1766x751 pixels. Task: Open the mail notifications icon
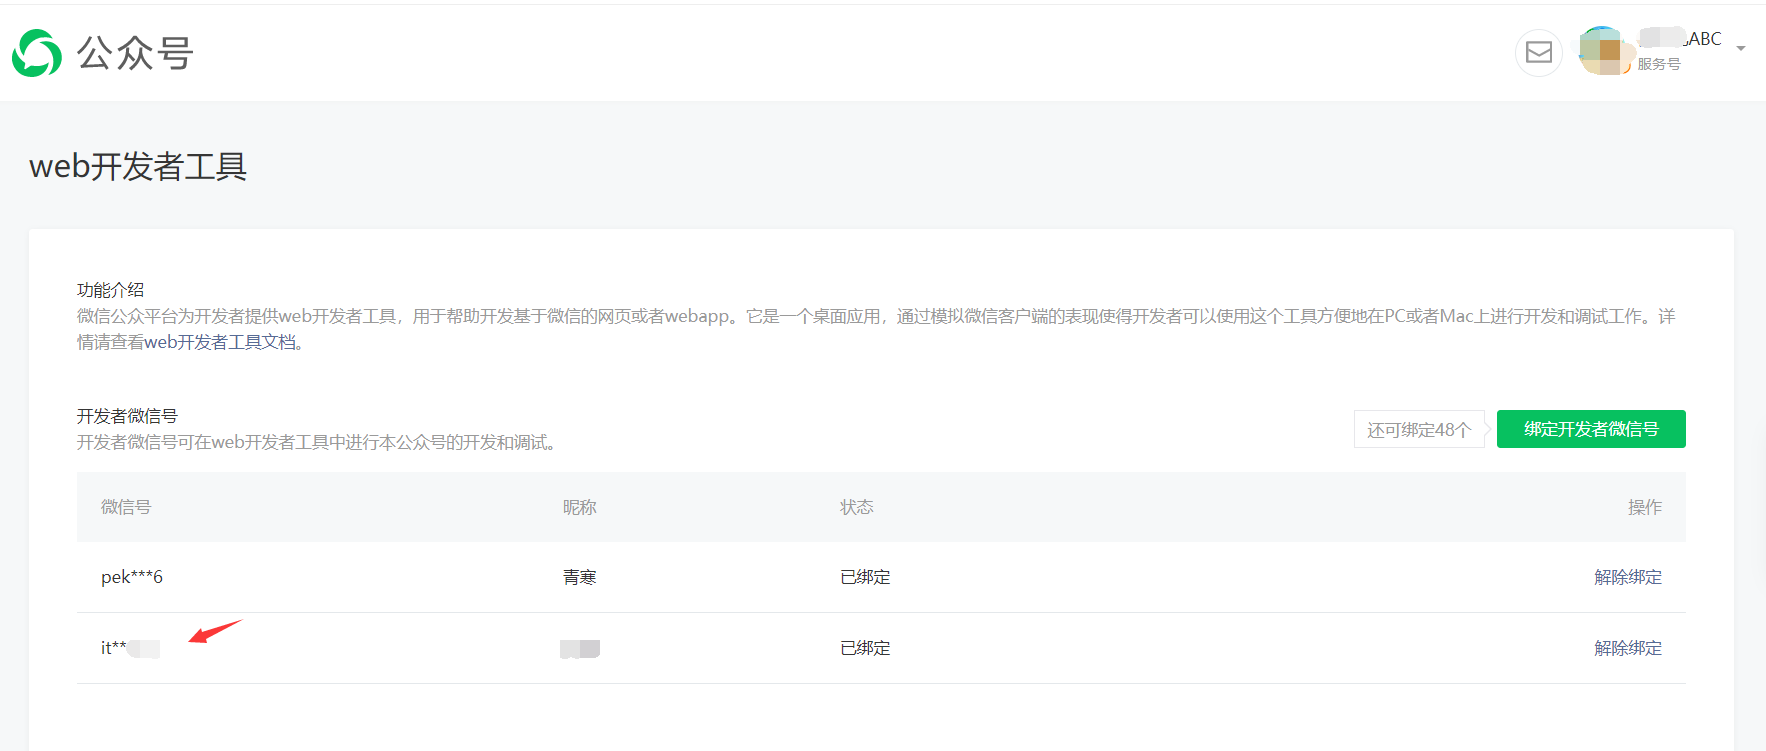pos(1539,53)
